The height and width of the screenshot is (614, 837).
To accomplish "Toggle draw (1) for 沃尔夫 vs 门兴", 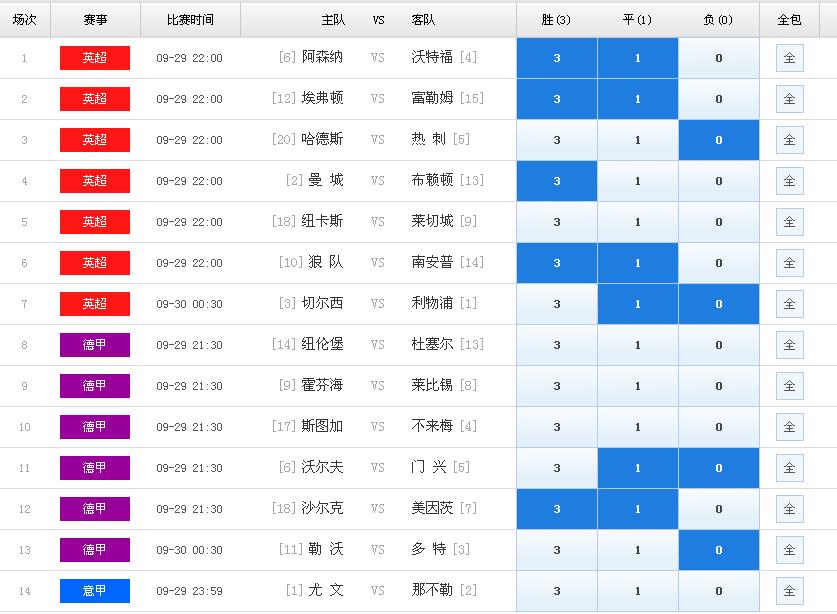I will 638,468.
